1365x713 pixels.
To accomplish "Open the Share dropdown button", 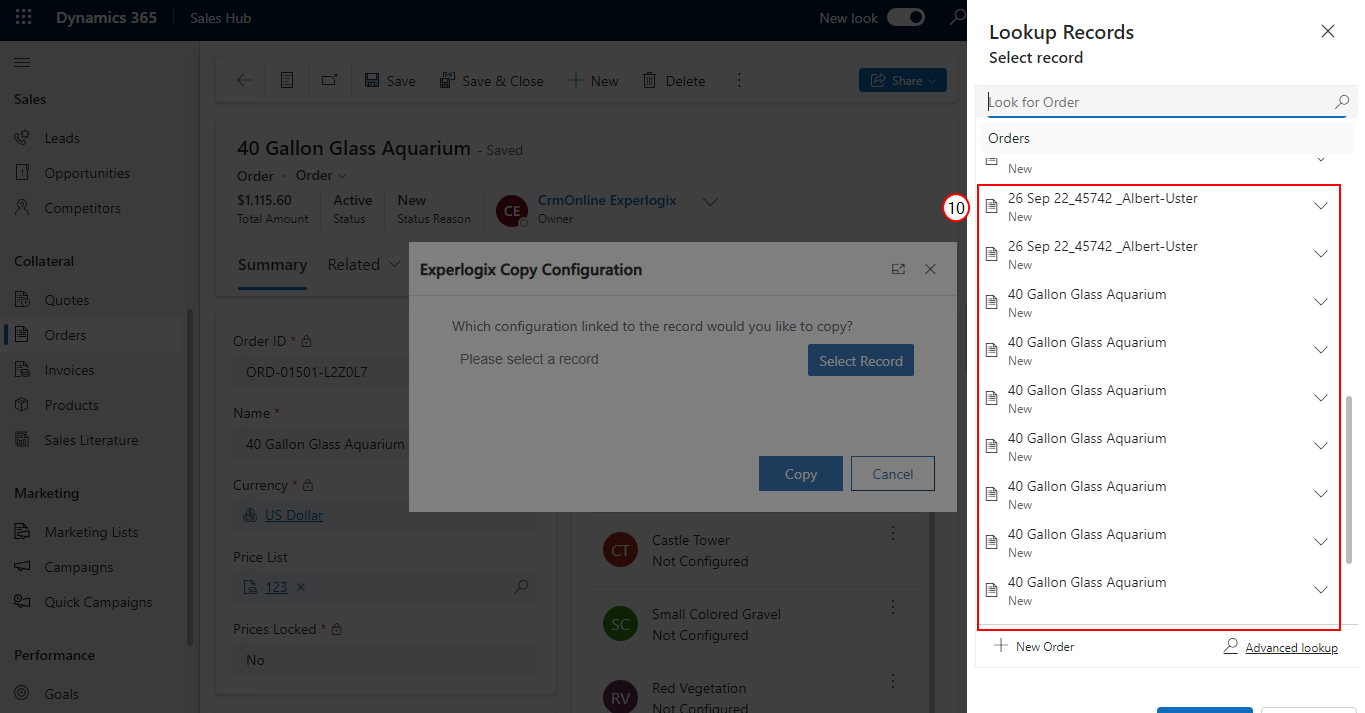I will coord(903,81).
